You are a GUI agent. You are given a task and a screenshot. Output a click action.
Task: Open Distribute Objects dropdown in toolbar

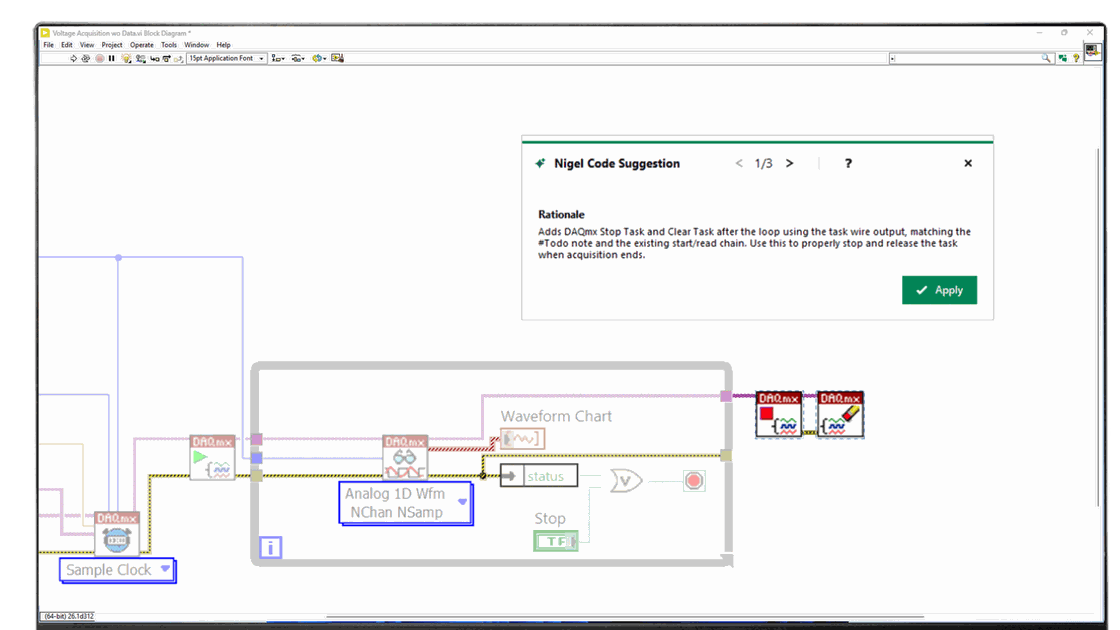pos(298,59)
